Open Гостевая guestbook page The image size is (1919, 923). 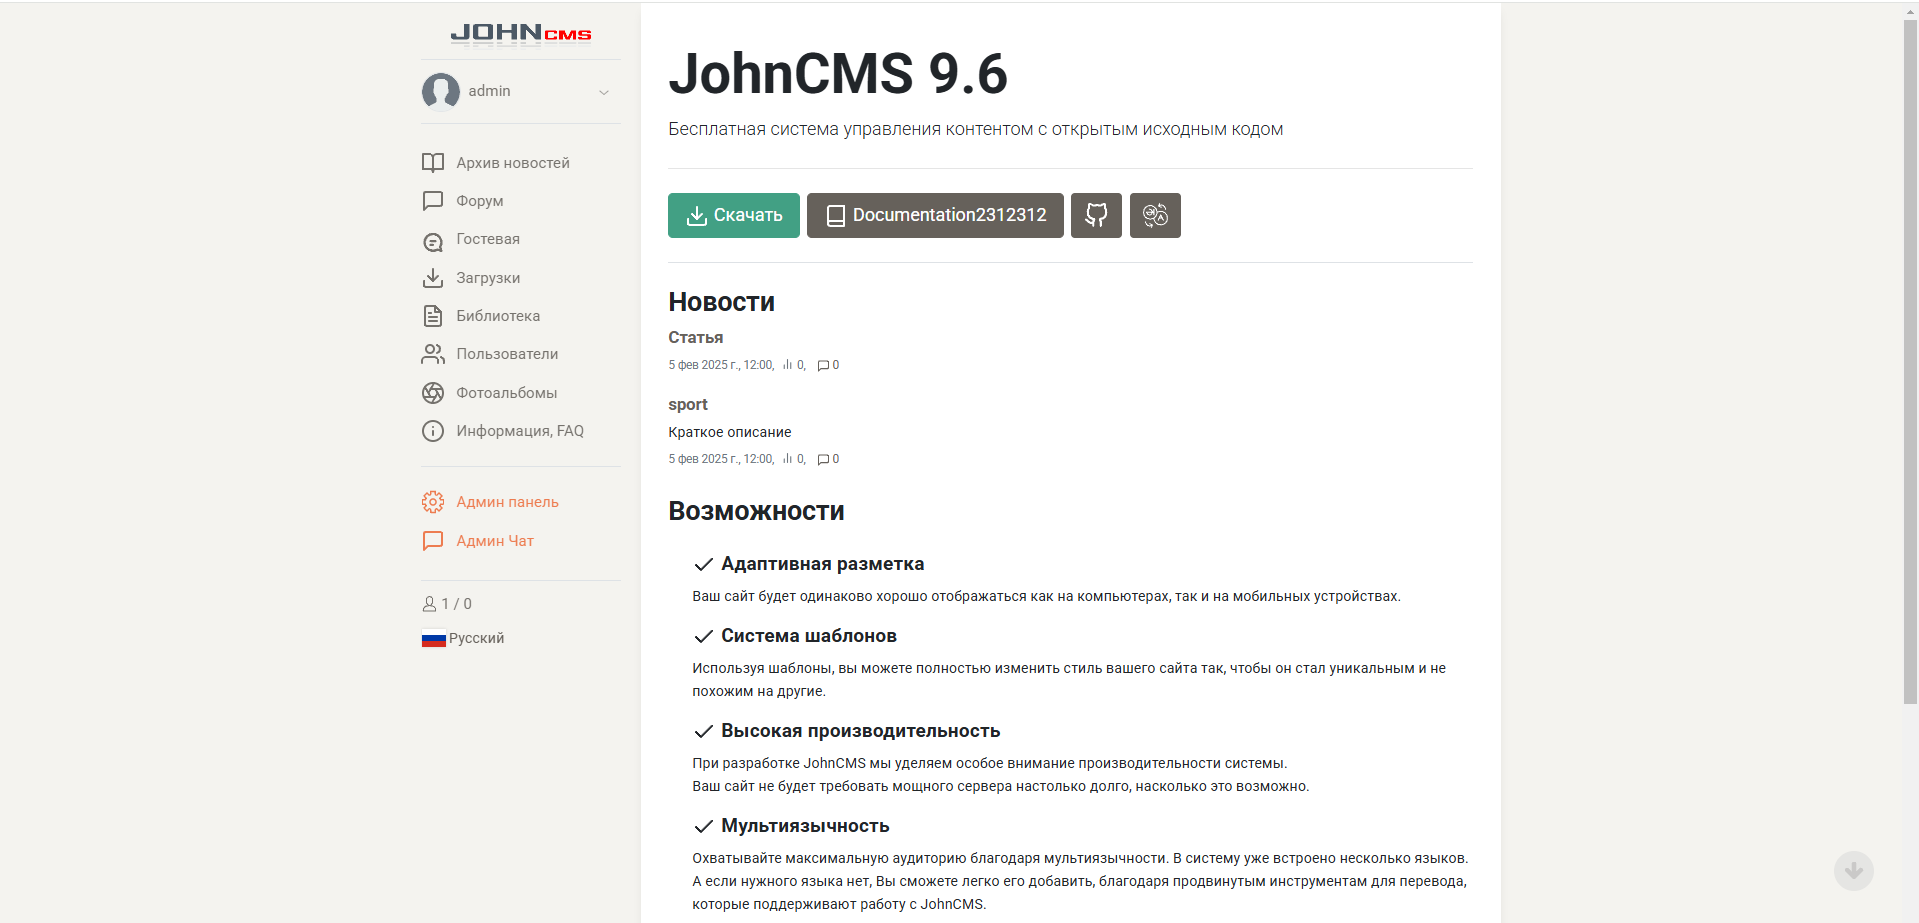click(487, 239)
